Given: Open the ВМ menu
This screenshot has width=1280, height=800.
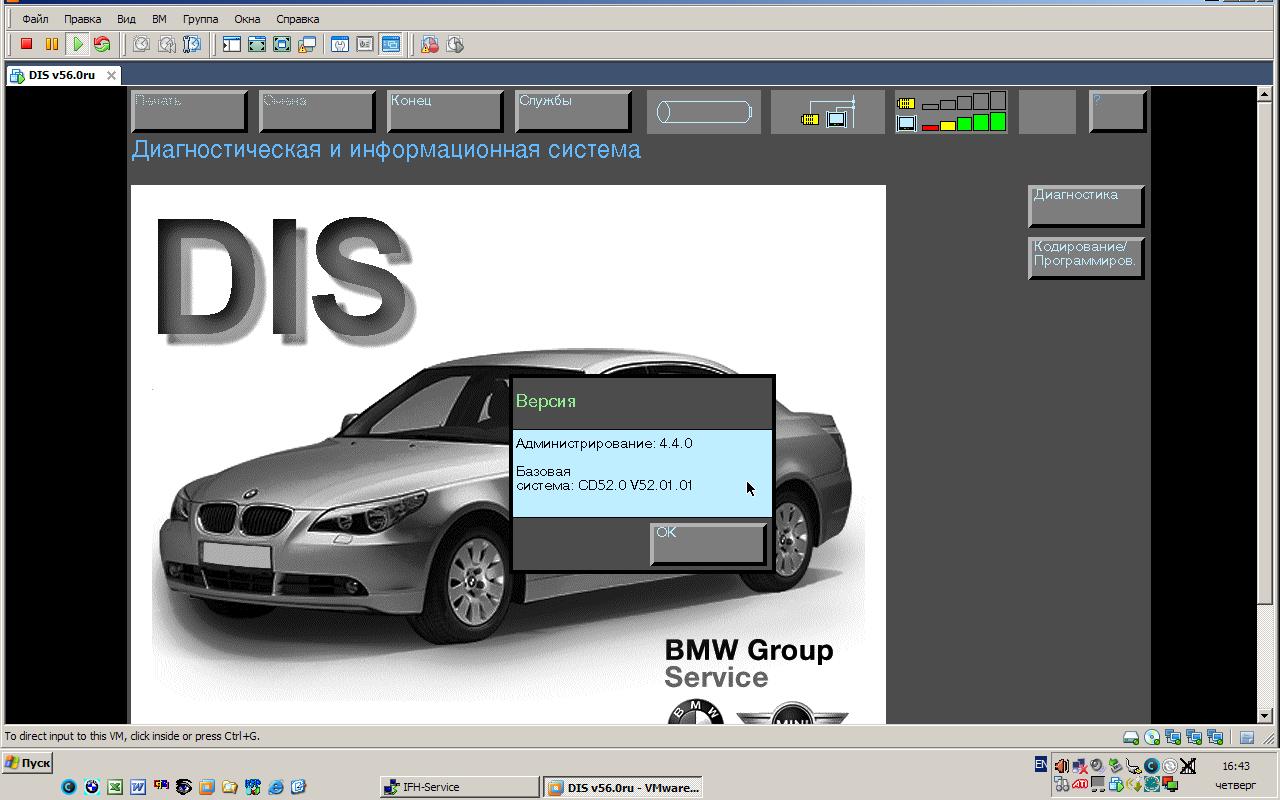Looking at the screenshot, I should pyautogui.click(x=159, y=19).
